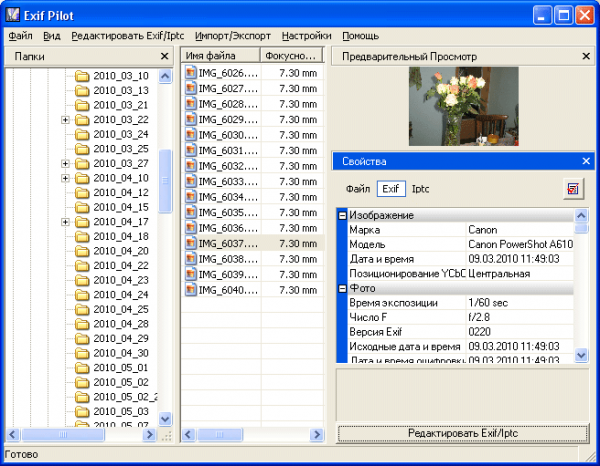Click the IMG_6026 file image icon
Image resolution: width=600 pixels, height=466 pixels.
pyautogui.click(x=190, y=74)
